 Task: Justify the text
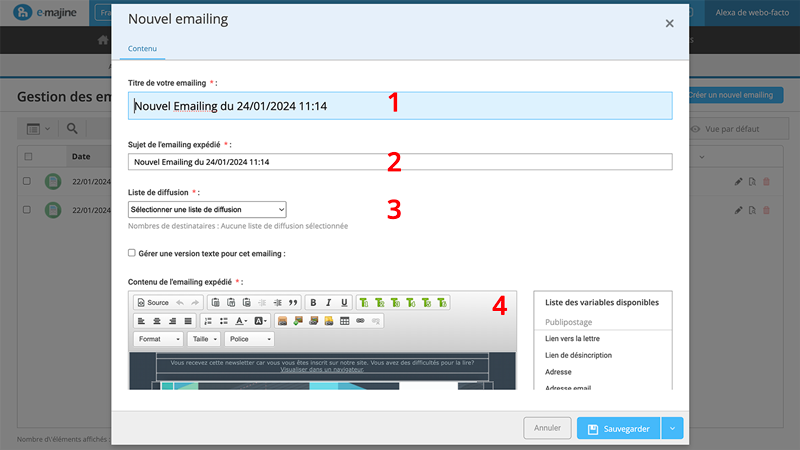[188, 321]
